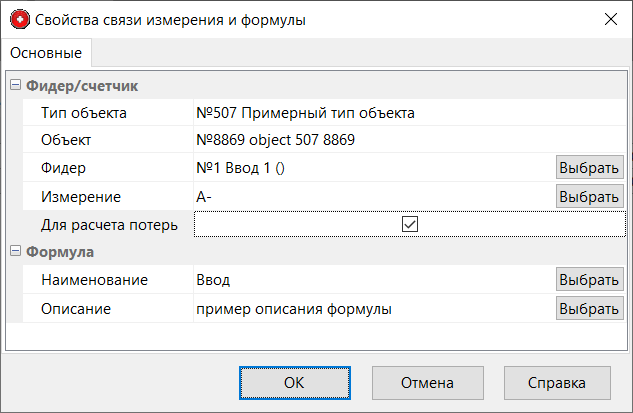Click the Фидер value '№1 Ввод 1 ()'
The width and height of the screenshot is (633, 413).
coord(242,168)
